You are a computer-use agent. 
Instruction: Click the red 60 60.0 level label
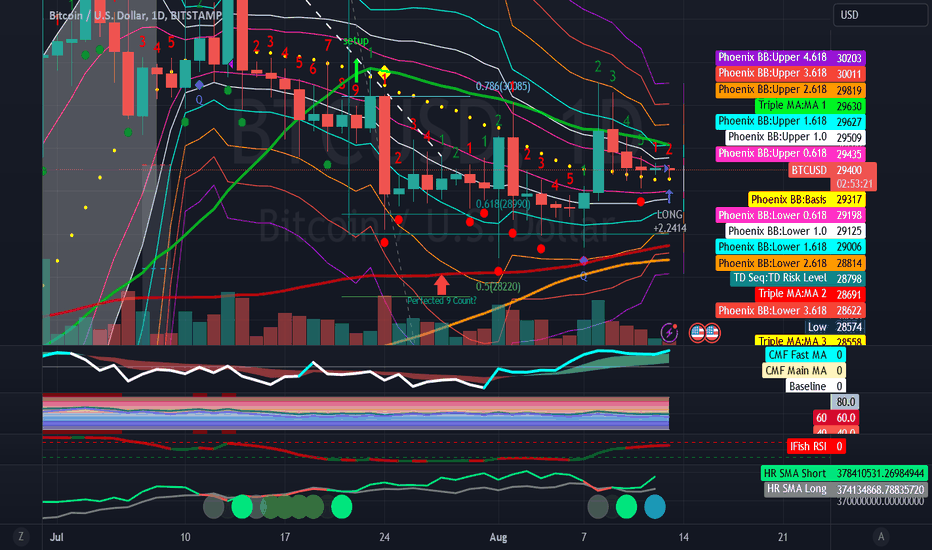click(x=836, y=417)
